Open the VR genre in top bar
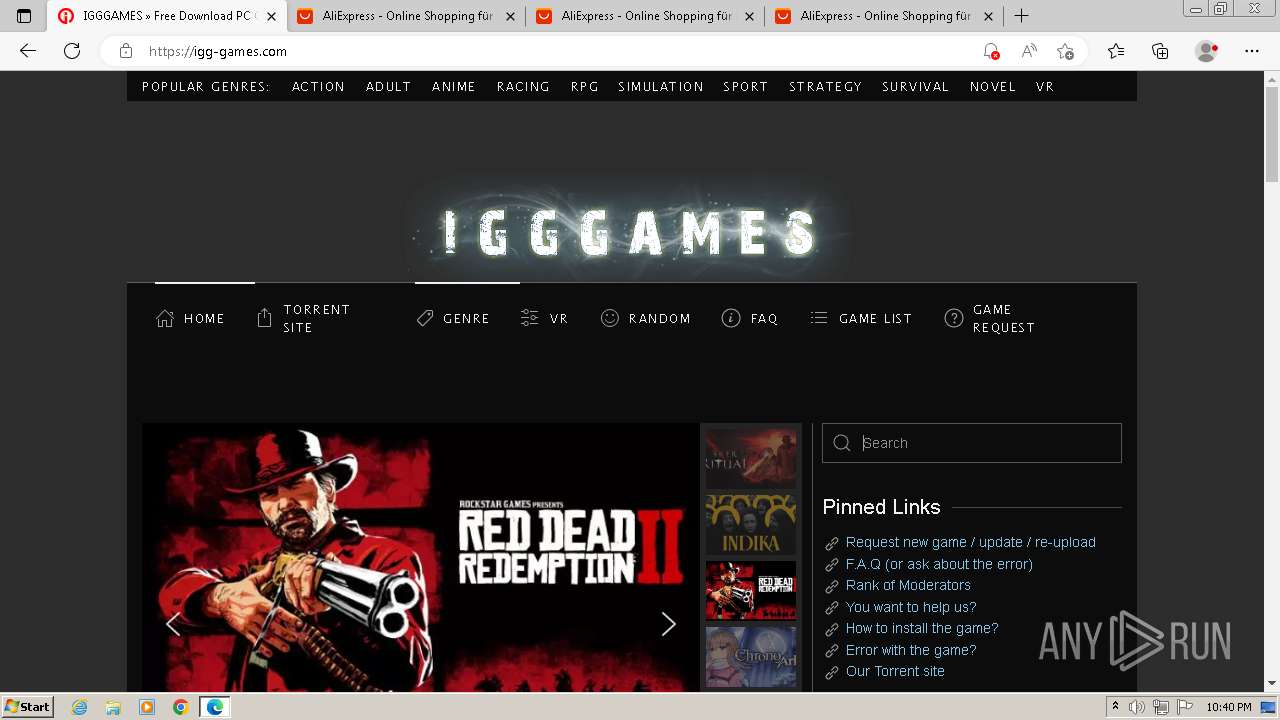 pos(1045,87)
